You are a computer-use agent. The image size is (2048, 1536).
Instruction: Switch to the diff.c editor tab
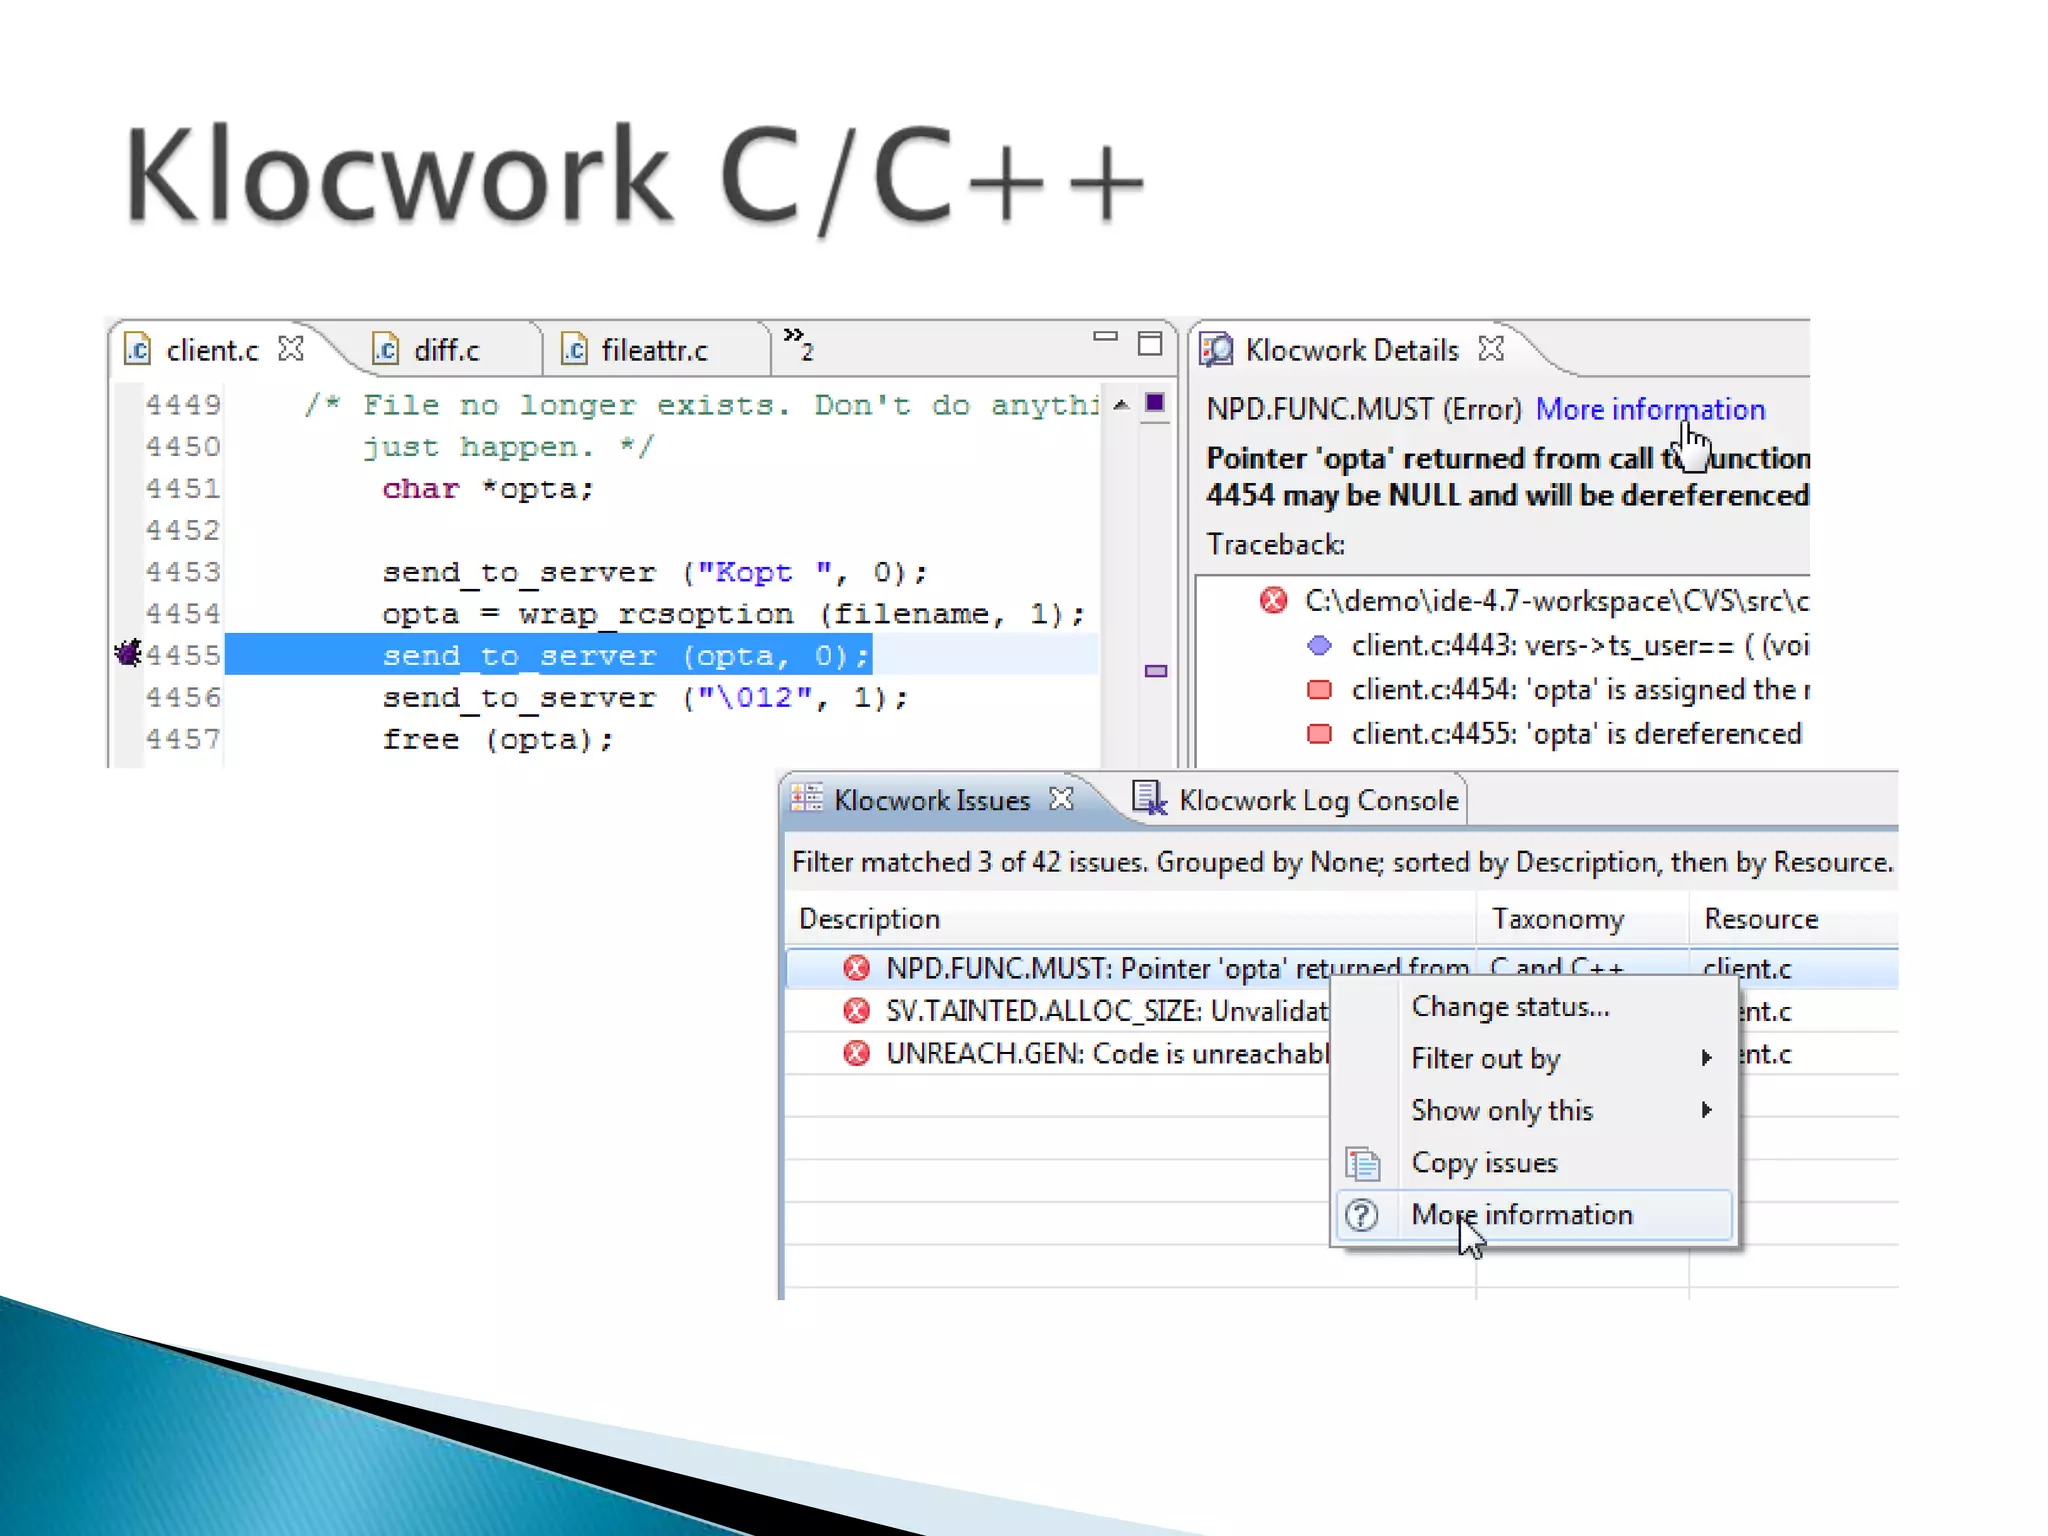pyautogui.click(x=445, y=350)
